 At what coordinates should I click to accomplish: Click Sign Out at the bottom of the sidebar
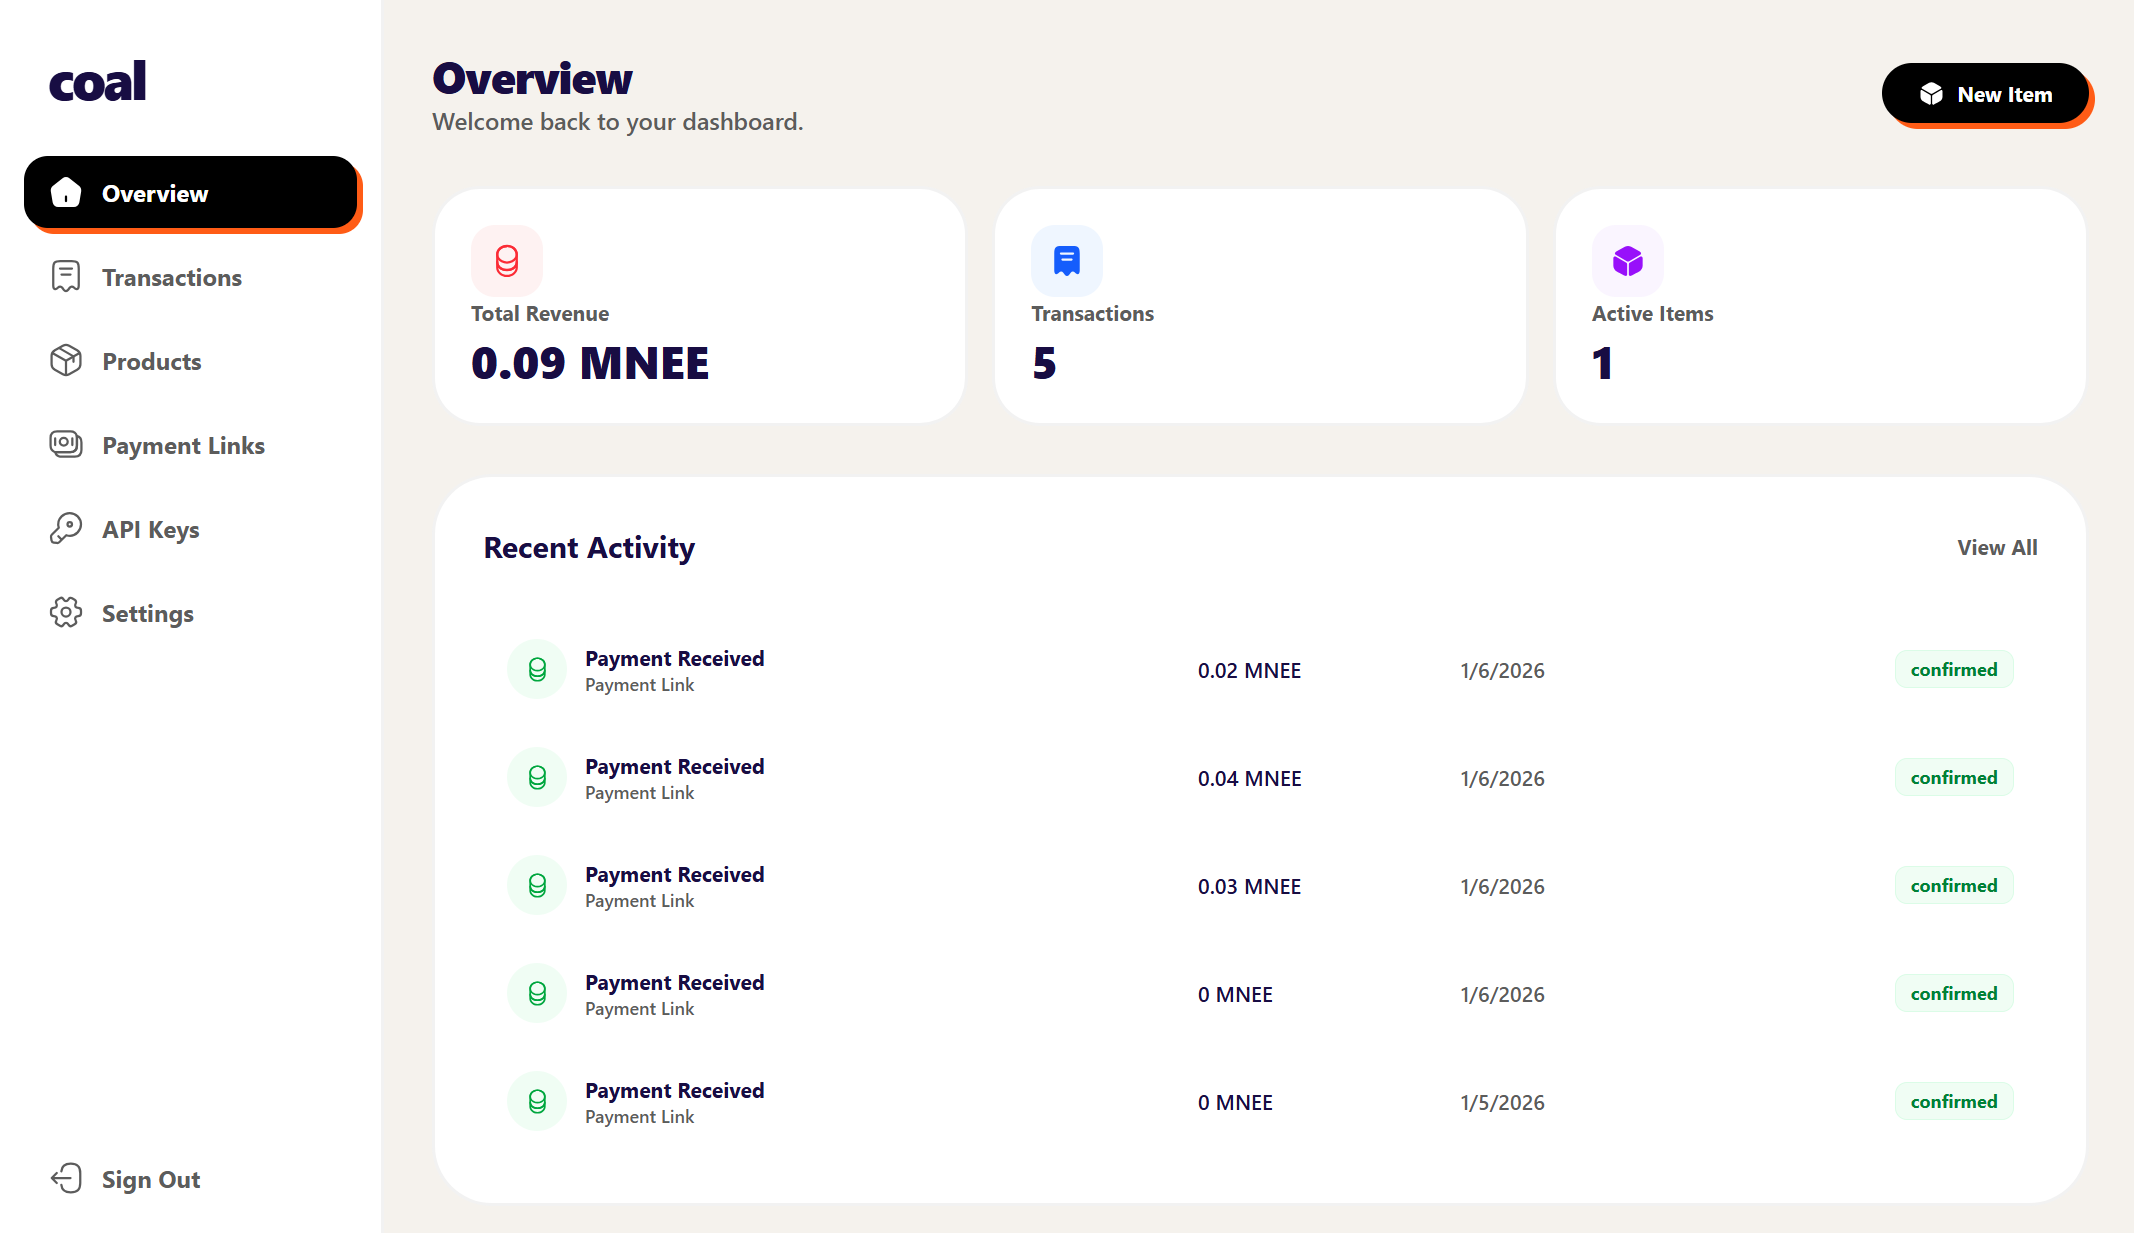coord(151,1179)
